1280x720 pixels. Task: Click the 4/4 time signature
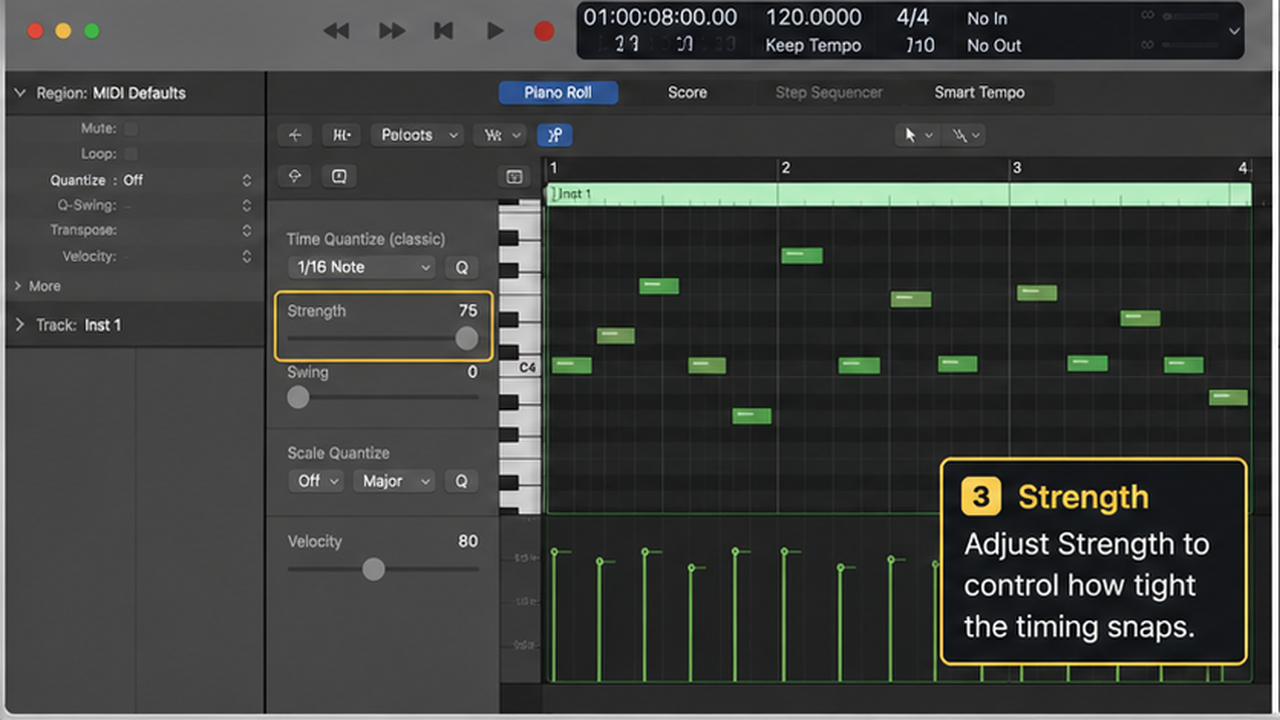[913, 18]
